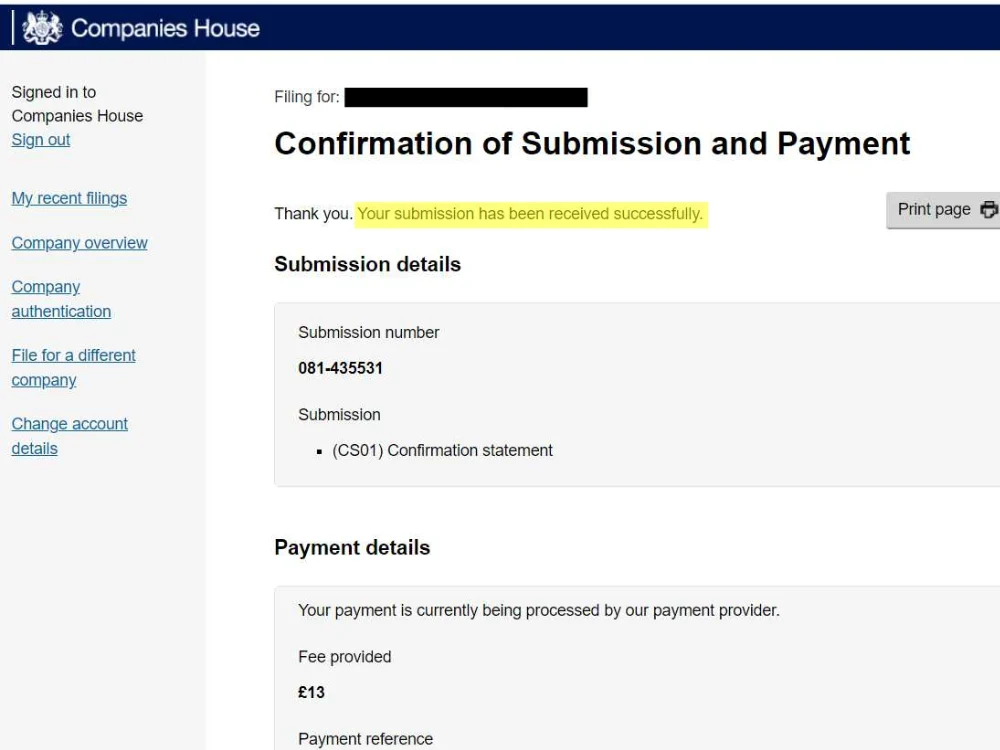
Task: Click the Payment reference label
Action: click(365, 739)
